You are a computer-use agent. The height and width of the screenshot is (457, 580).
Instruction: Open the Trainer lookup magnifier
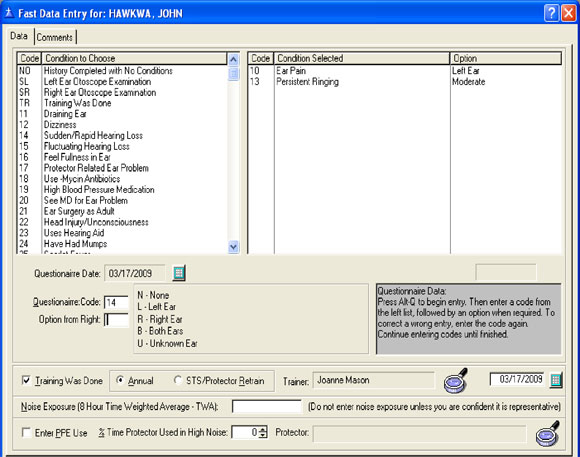click(456, 380)
